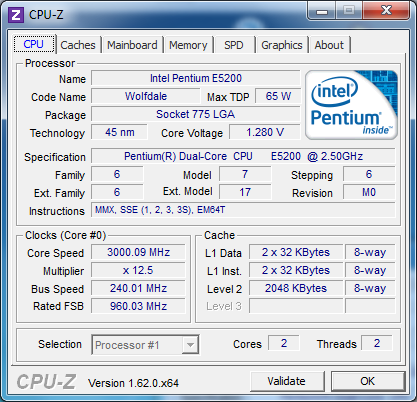Click the Intel Pentium inside logo
Image resolution: width=417 pixels, height=402 pixels.
(351, 105)
